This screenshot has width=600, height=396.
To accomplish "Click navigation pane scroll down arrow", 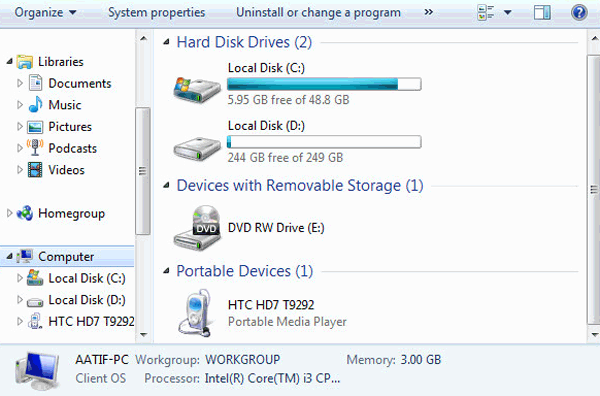I will (143, 335).
